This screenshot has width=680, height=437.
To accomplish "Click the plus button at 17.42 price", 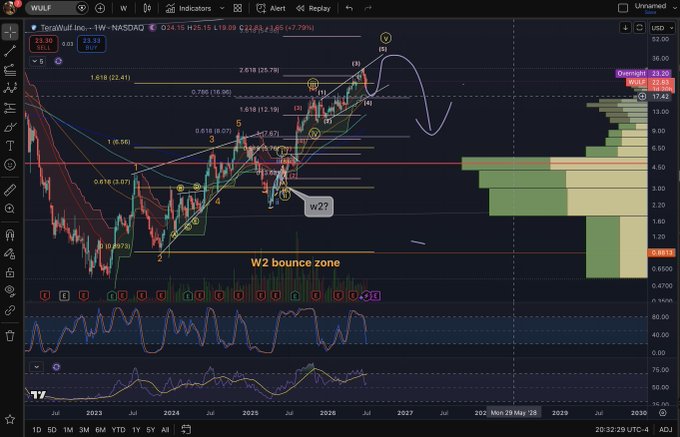I will coord(642,96).
